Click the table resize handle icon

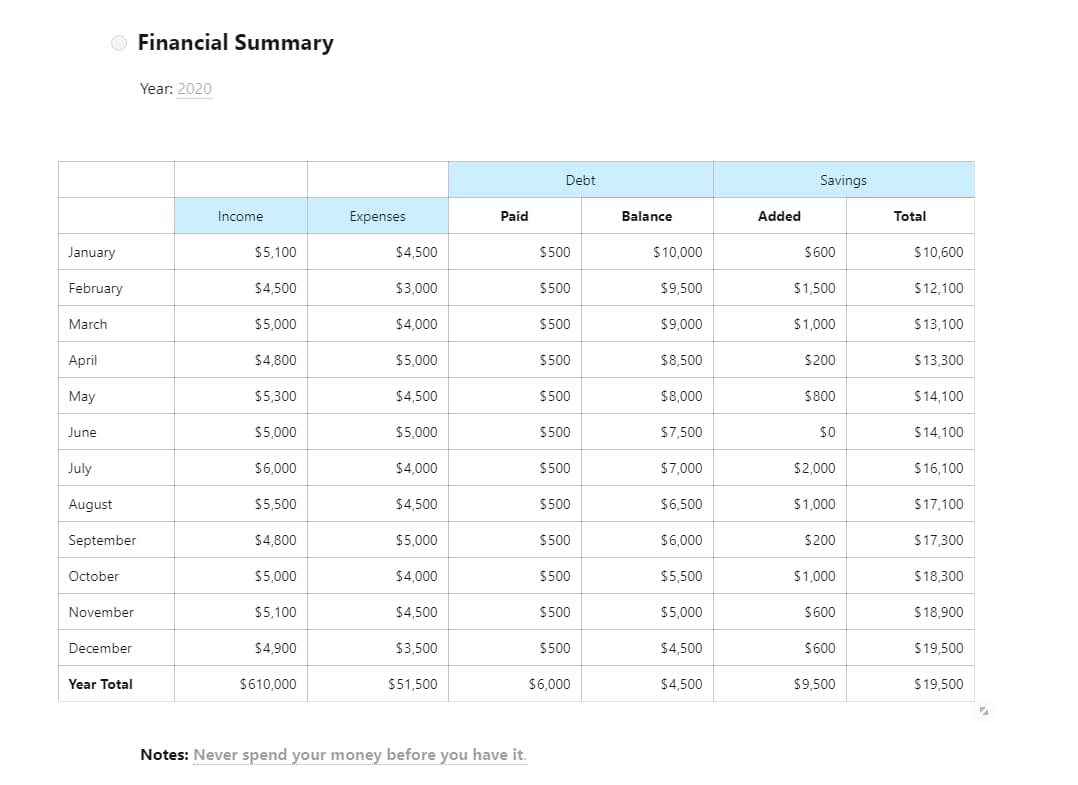[984, 712]
